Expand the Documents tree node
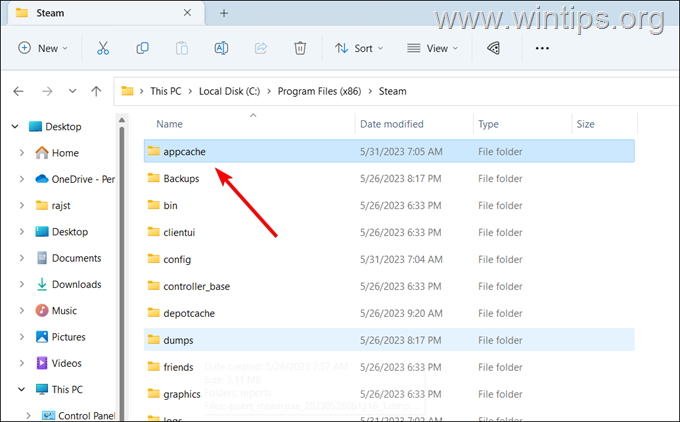 pyautogui.click(x=22, y=258)
